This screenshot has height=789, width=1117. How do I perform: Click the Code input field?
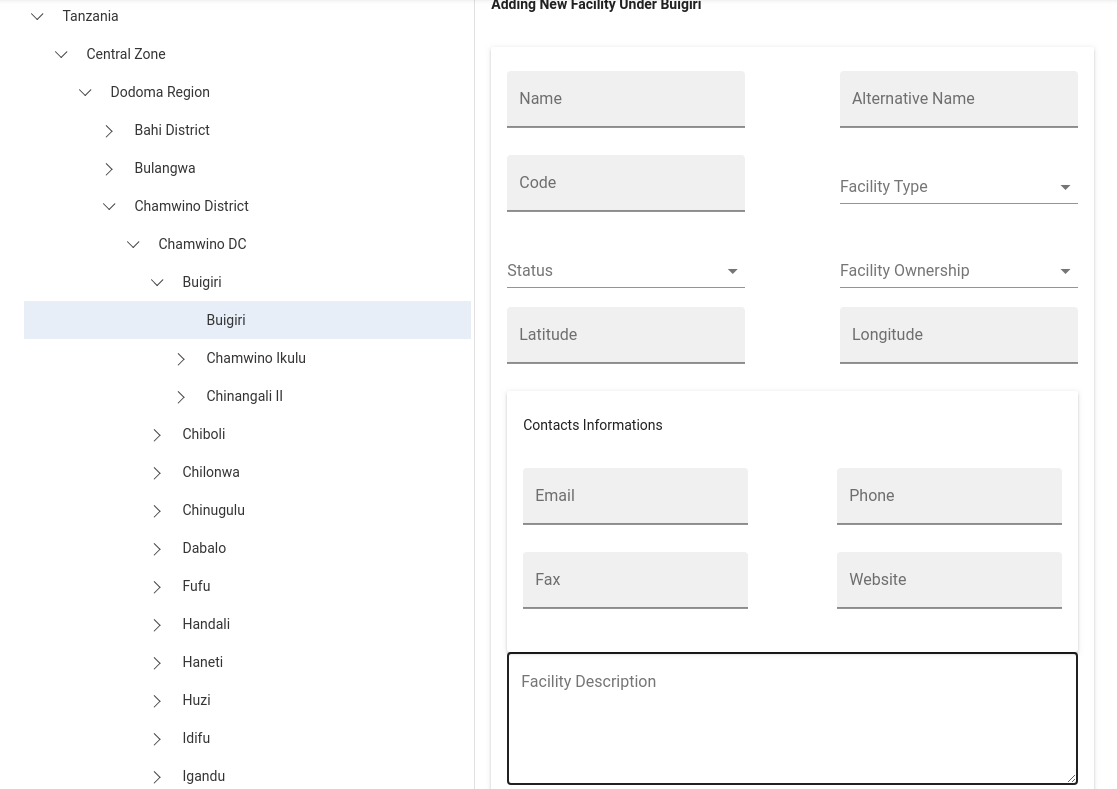click(x=626, y=183)
